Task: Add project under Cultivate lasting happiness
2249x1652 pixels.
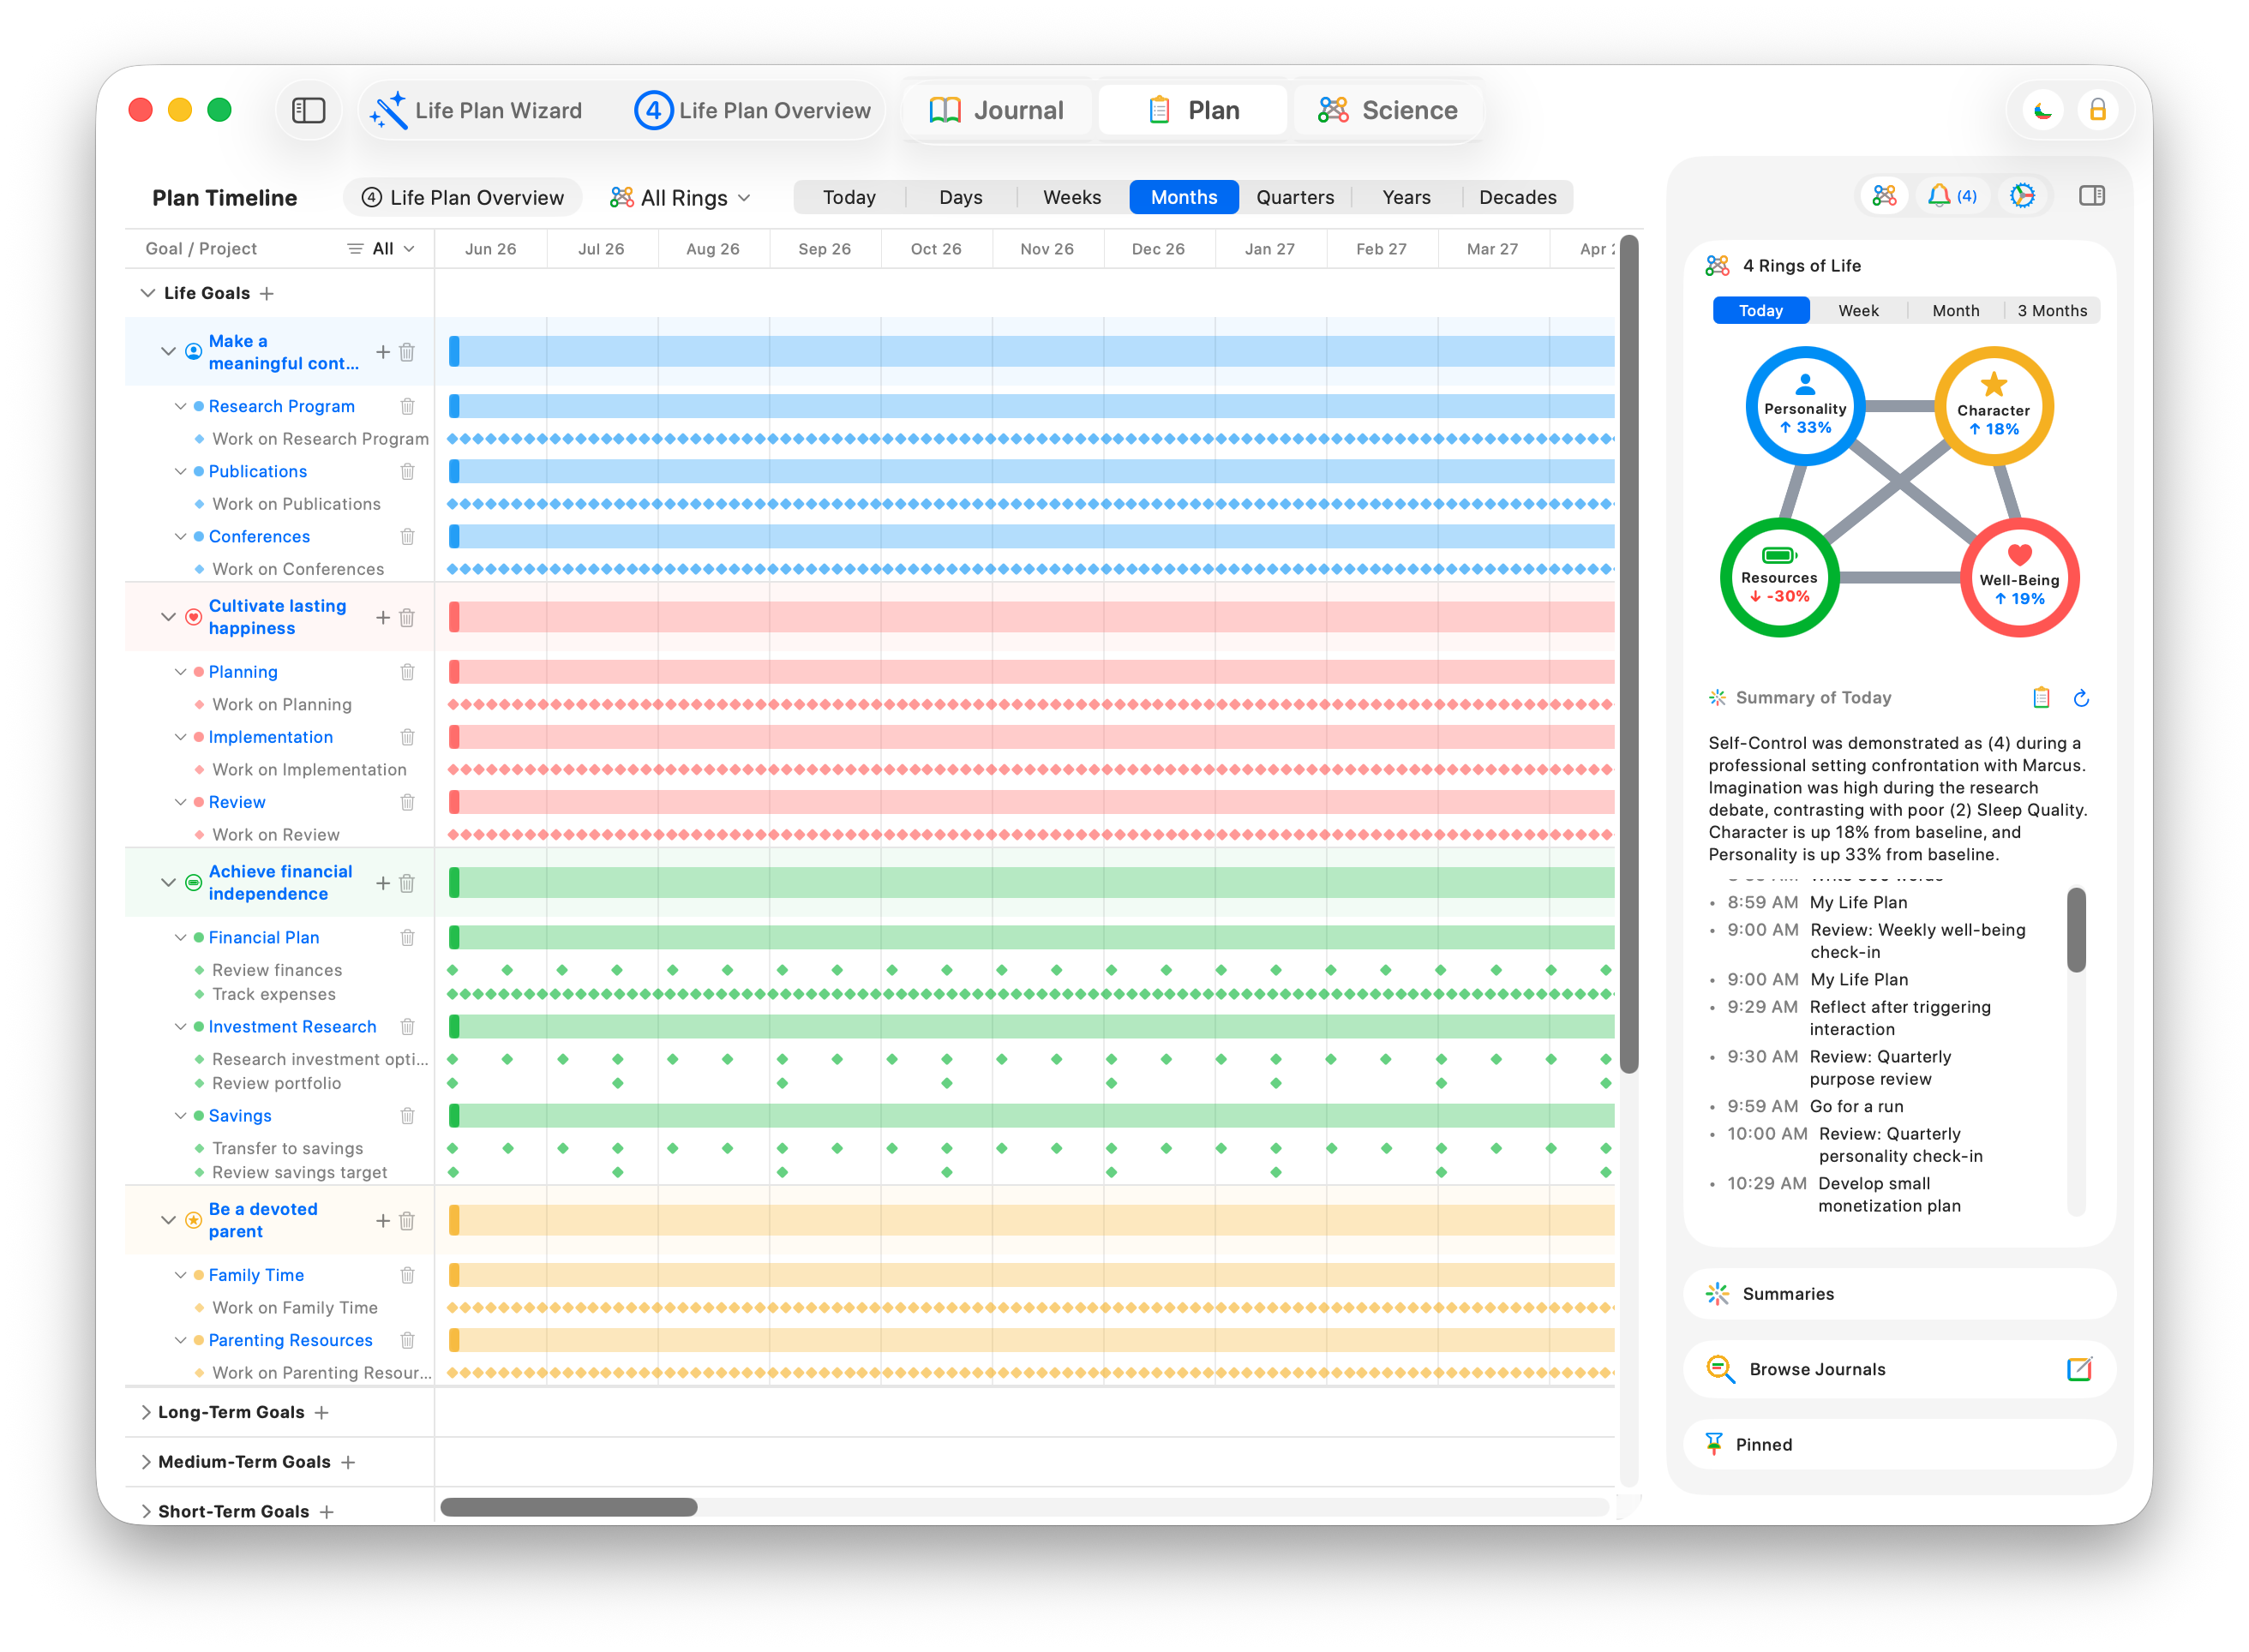Action: [382, 617]
